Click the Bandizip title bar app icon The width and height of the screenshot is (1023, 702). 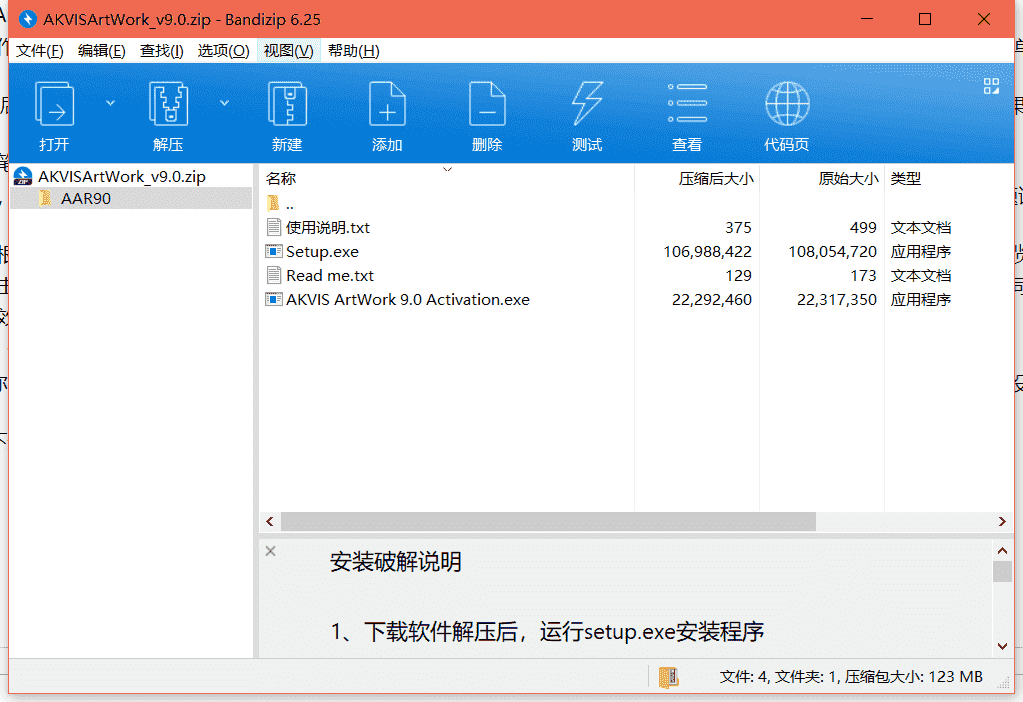tap(27, 19)
